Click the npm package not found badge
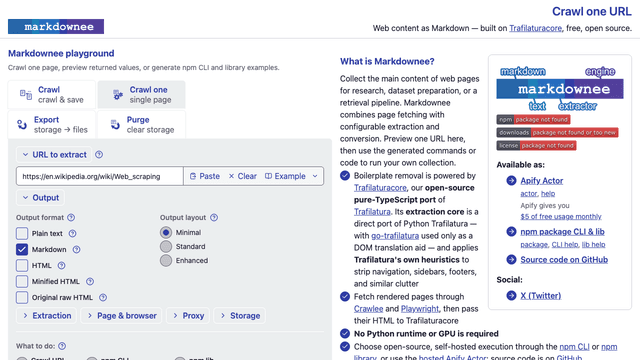Screen dimensions: 640x360 [533, 120]
